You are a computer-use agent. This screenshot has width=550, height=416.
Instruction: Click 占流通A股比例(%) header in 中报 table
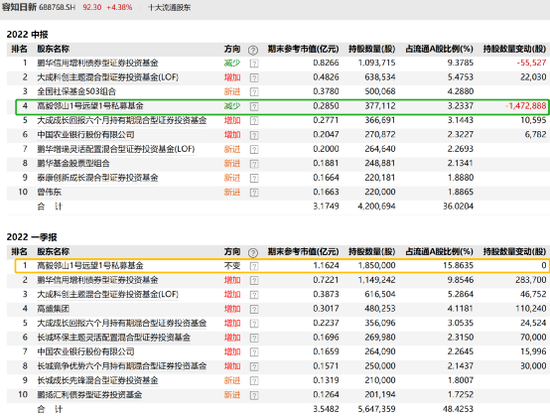pos(439,49)
